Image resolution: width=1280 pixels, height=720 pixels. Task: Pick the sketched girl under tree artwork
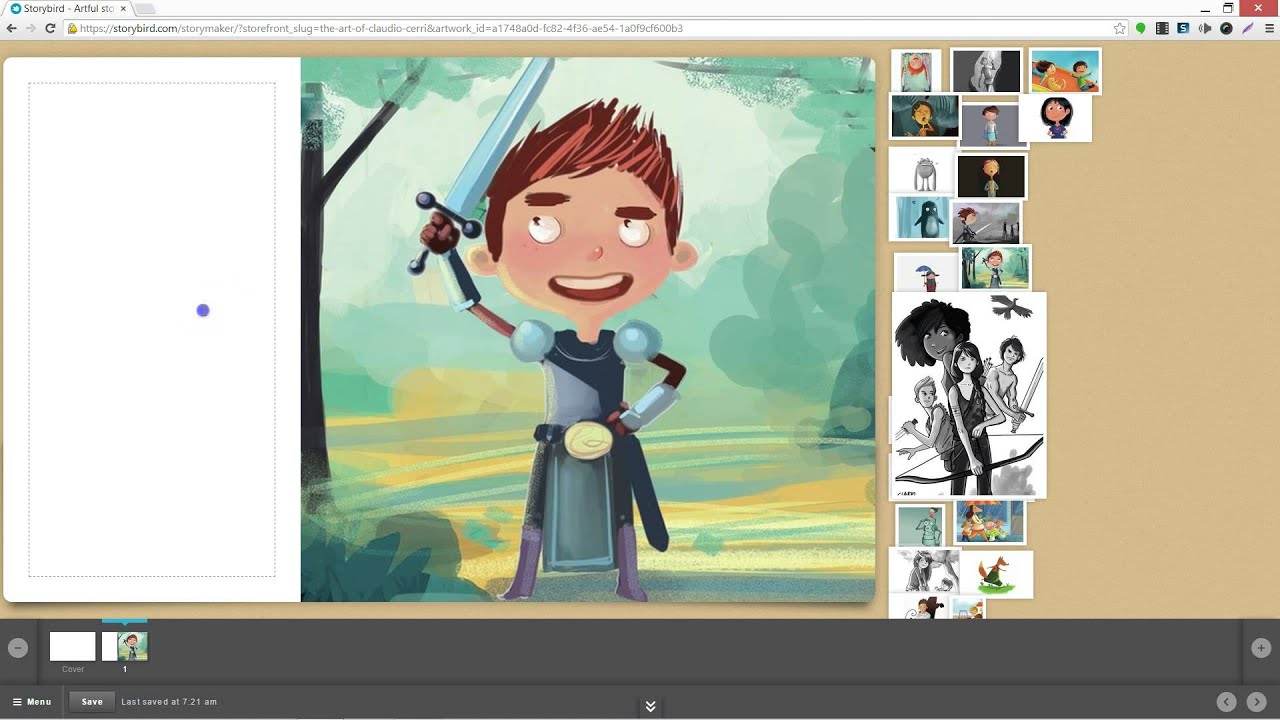click(x=925, y=570)
